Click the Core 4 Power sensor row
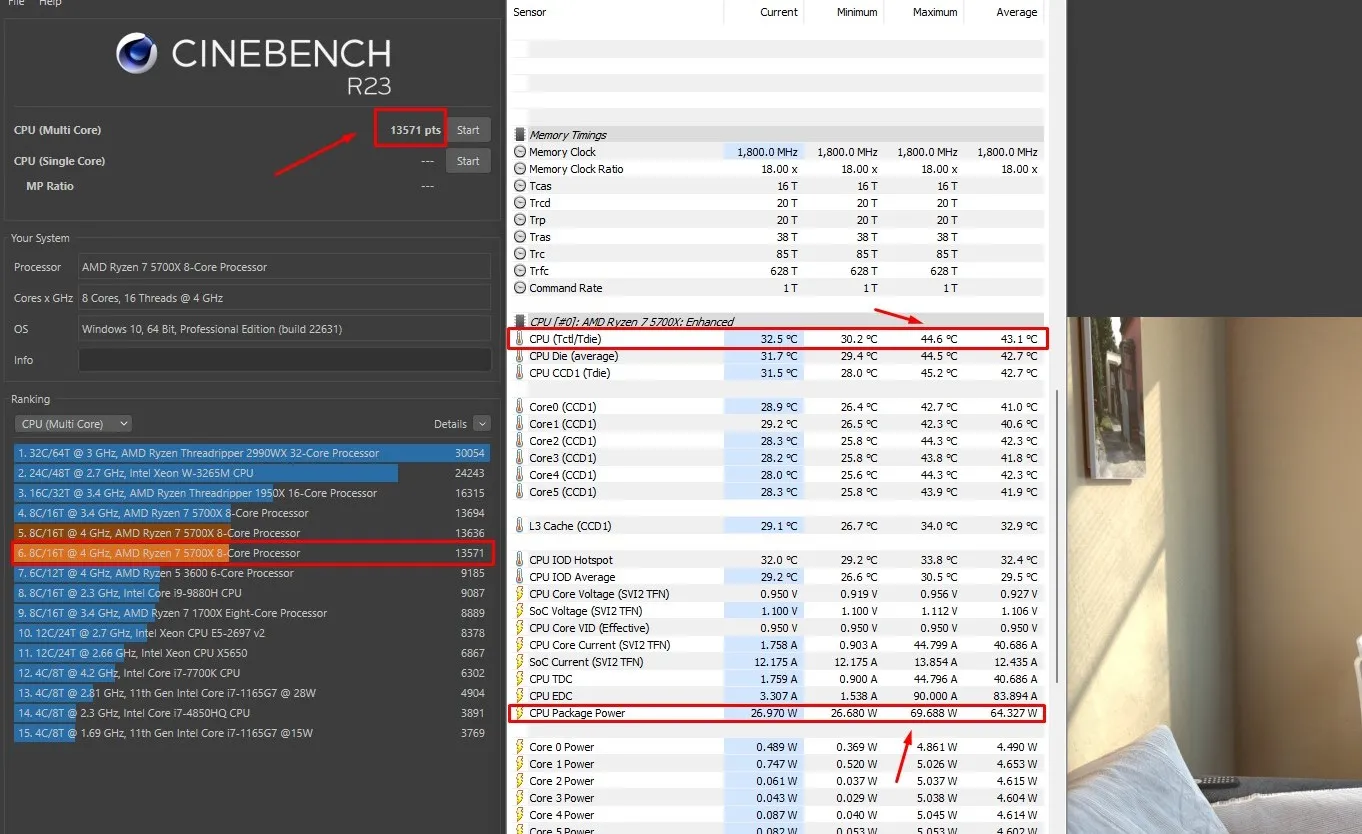This screenshot has width=1362, height=834. click(x=776, y=815)
